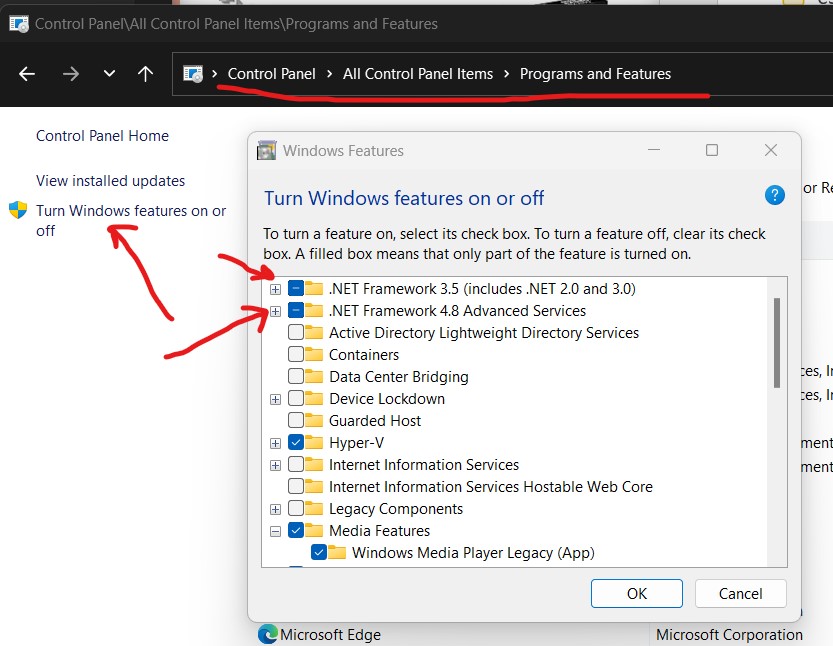Uncheck the Hyper-V checkbox
833x646 pixels.
[296, 443]
